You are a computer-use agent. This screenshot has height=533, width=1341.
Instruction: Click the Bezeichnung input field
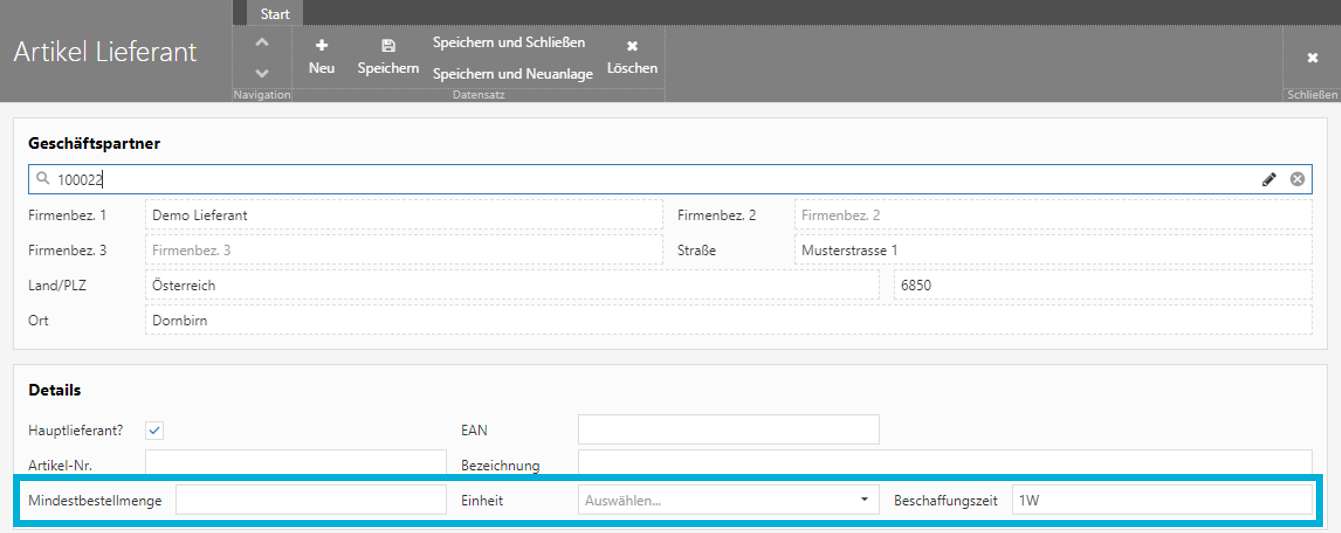pos(945,465)
